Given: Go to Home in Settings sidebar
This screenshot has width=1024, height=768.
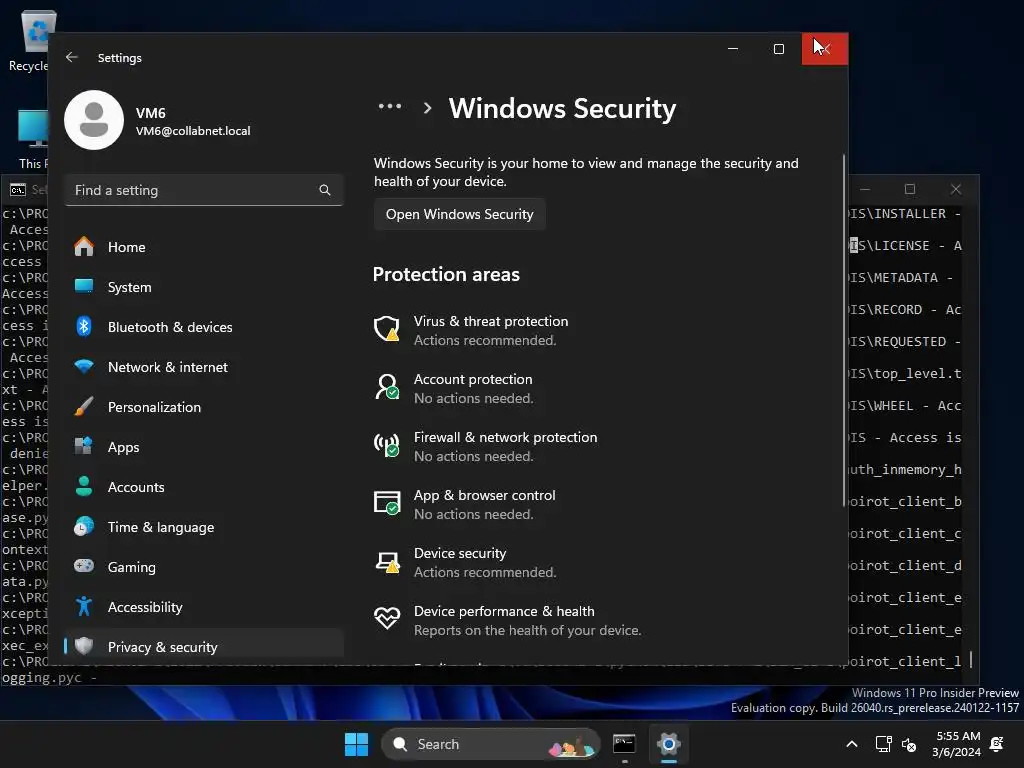Looking at the screenshot, I should pos(204,247).
